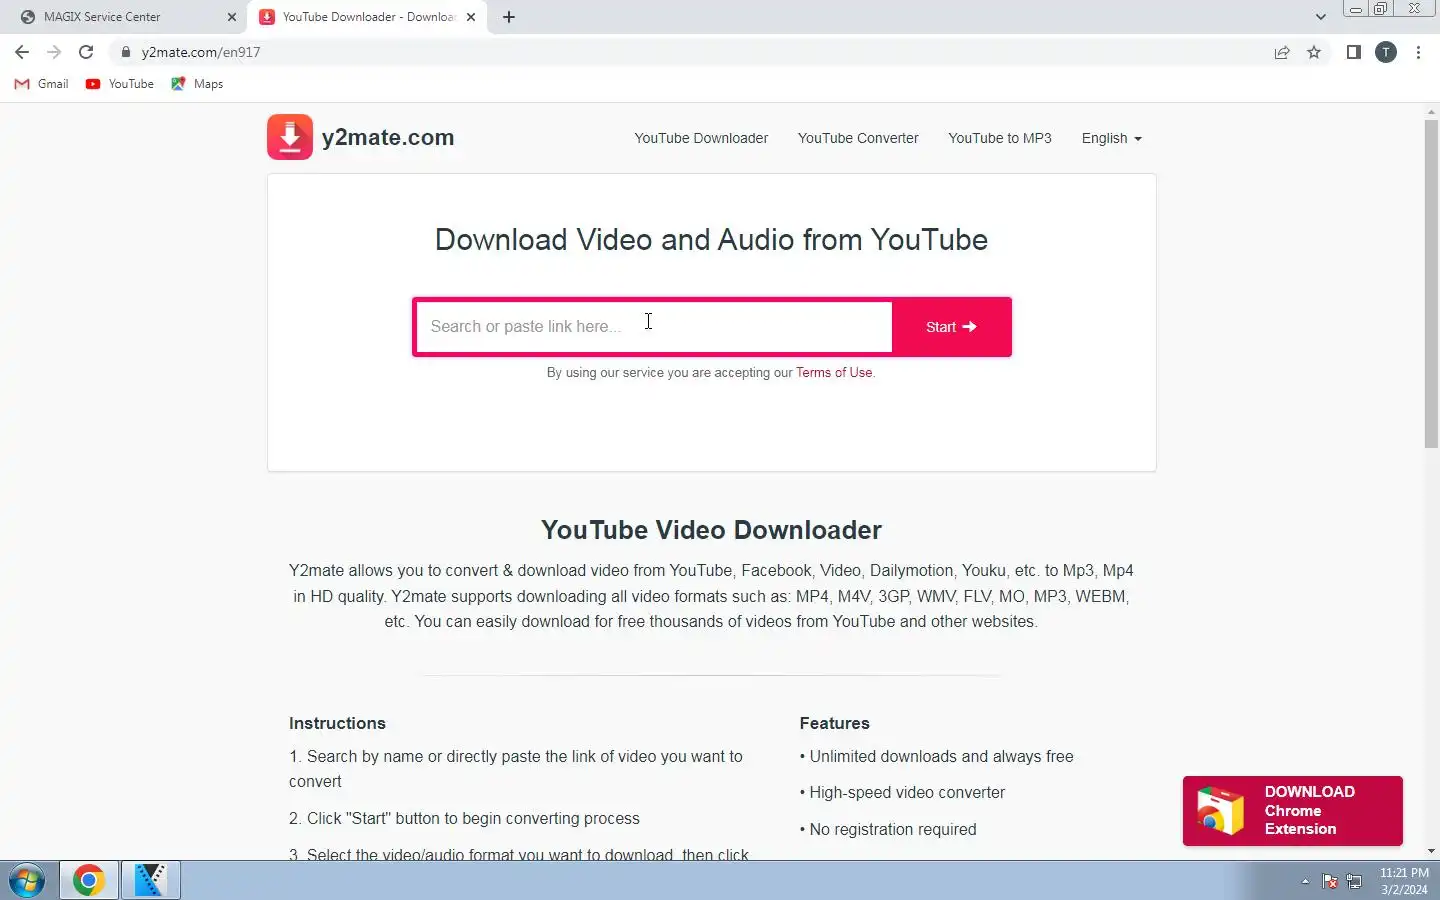Focus the Search or paste link field

654,326
